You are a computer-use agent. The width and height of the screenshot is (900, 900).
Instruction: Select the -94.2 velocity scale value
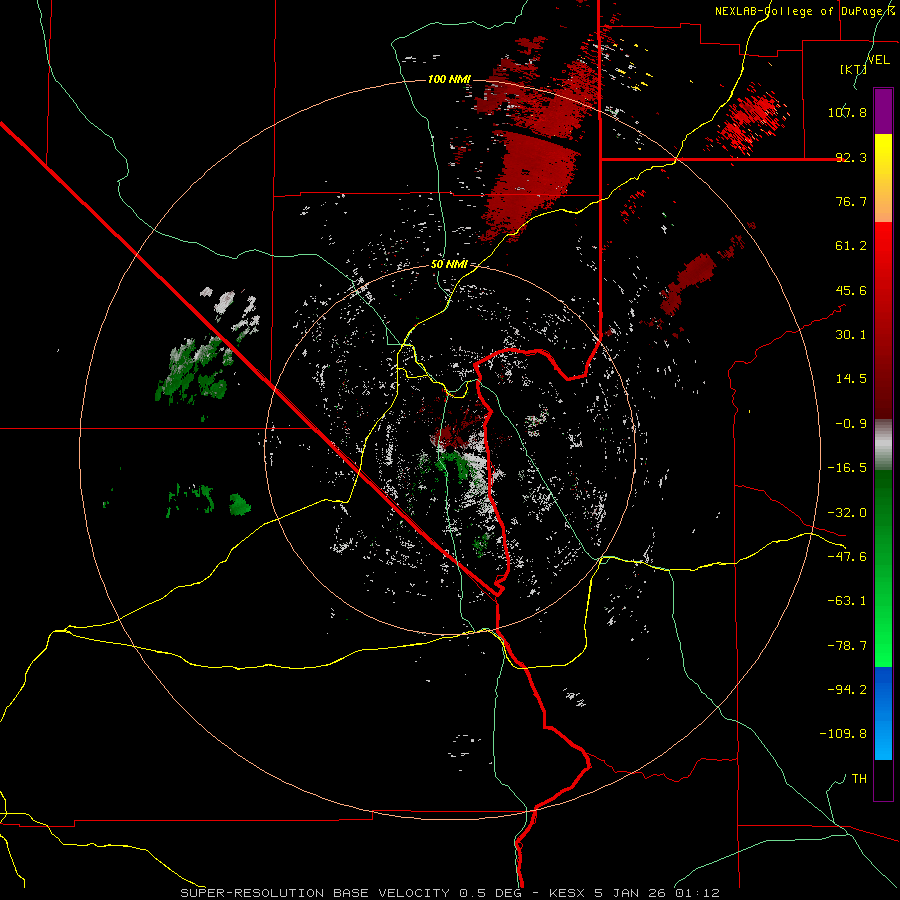pos(847,690)
